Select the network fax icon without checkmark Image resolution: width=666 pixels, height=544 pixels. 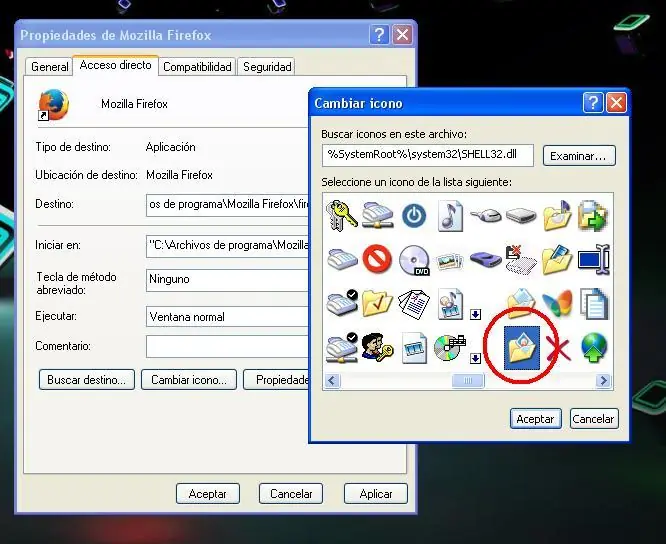pyautogui.click(x=378, y=215)
